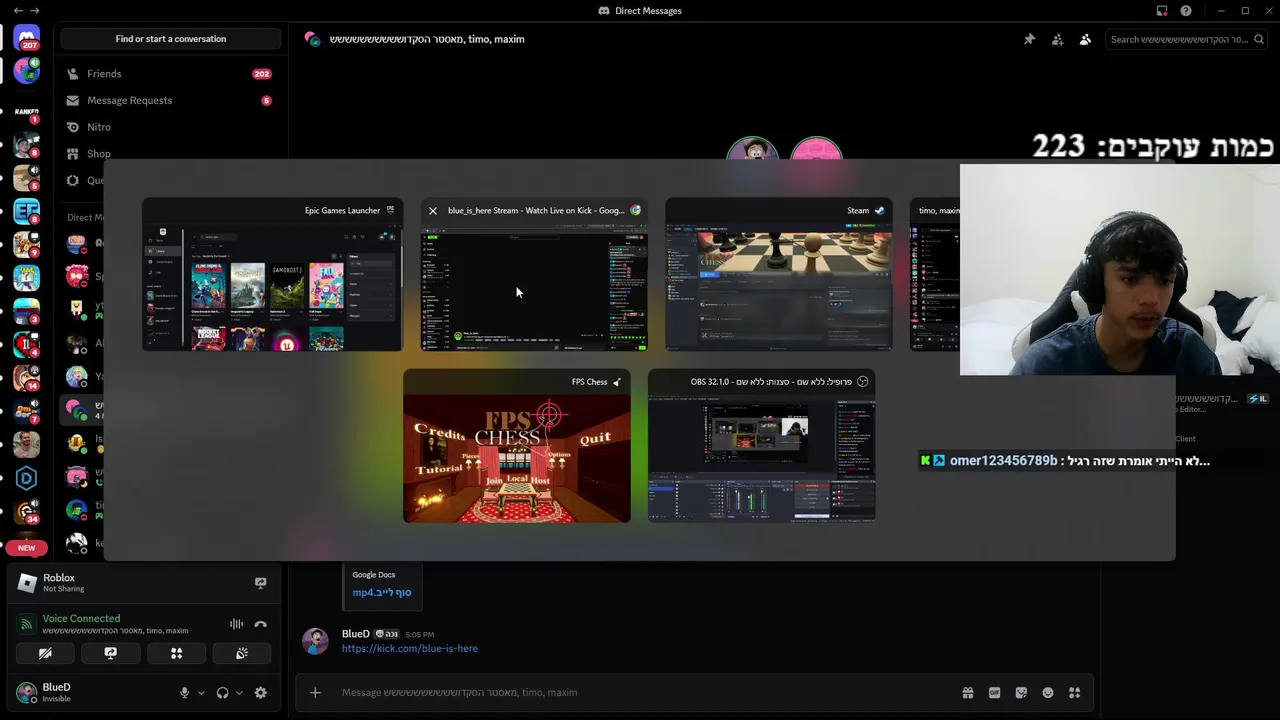The image size is (1280, 720).
Task: Open voice connection details signal icon
Action: pos(27,624)
